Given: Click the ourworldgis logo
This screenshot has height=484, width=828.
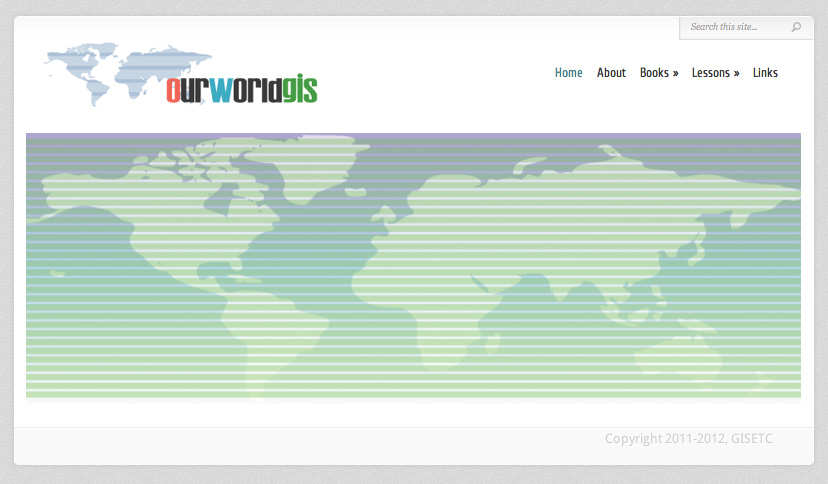Looking at the screenshot, I should (181, 75).
